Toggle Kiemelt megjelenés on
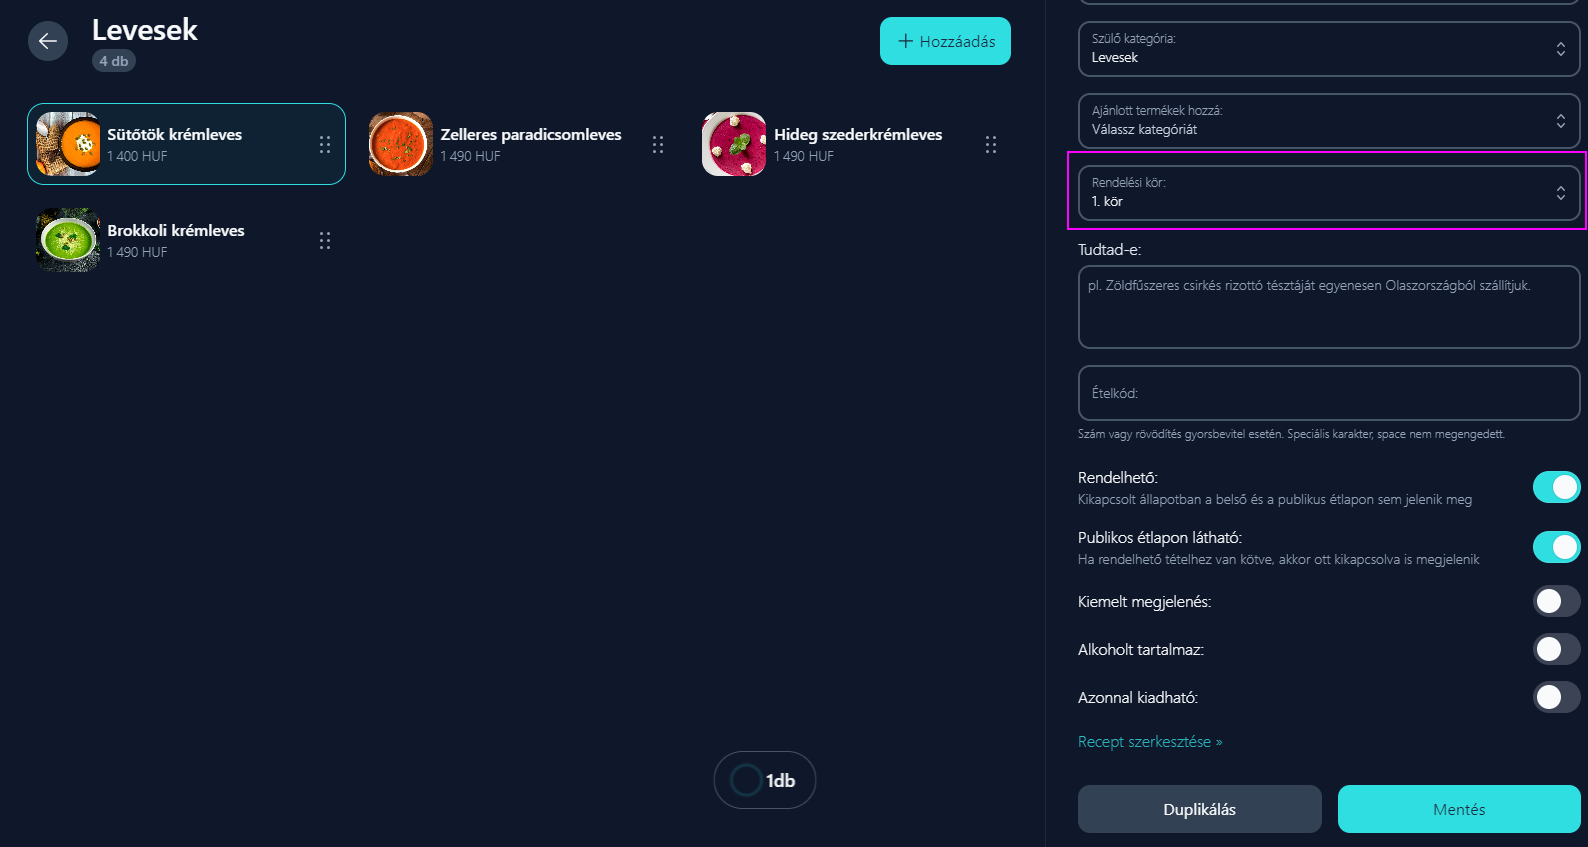The height and width of the screenshot is (847, 1588). (x=1557, y=601)
